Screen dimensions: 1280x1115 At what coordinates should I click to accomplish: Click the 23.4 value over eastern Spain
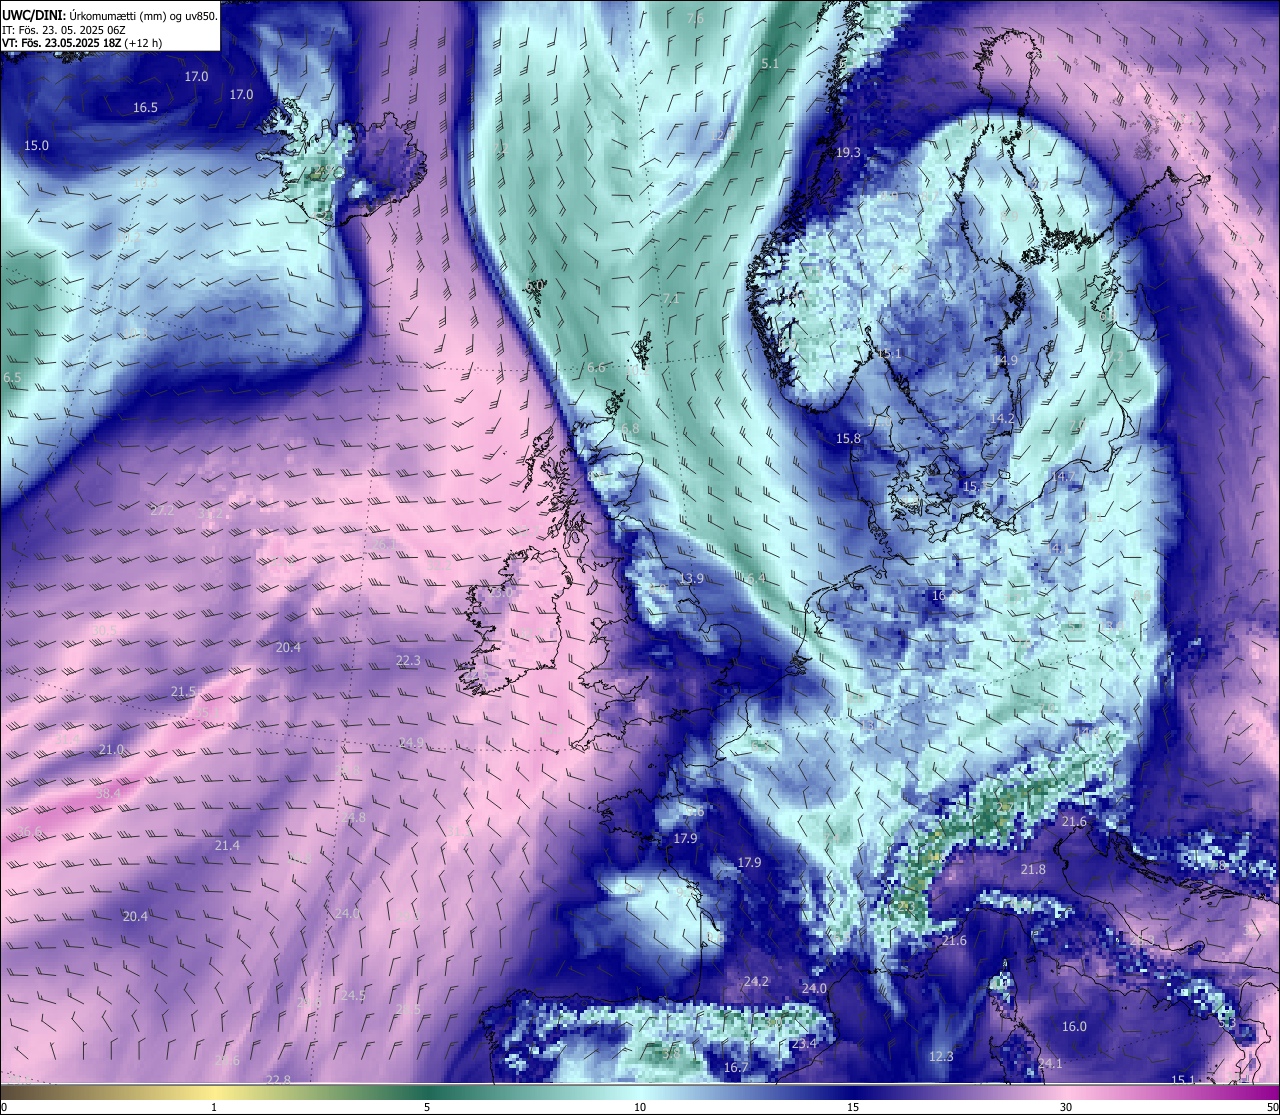click(804, 1044)
